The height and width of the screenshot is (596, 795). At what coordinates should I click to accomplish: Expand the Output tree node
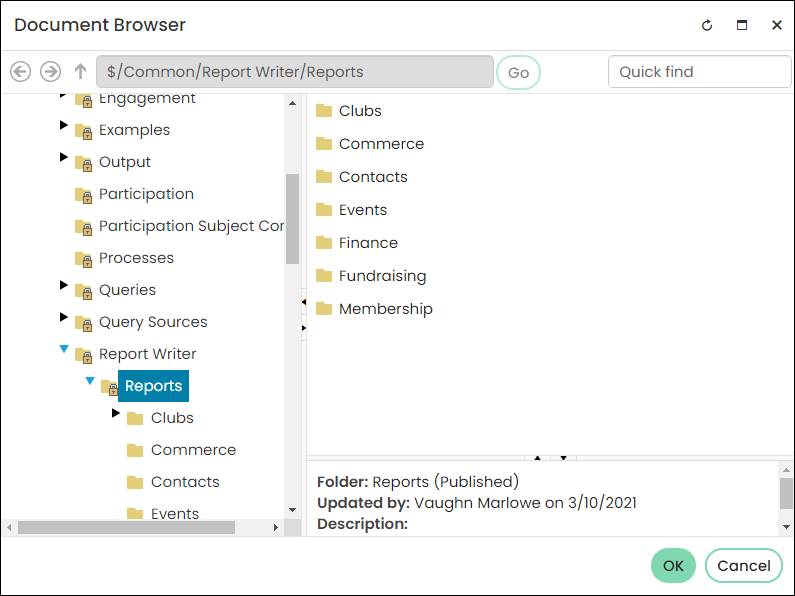pos(63,157)
